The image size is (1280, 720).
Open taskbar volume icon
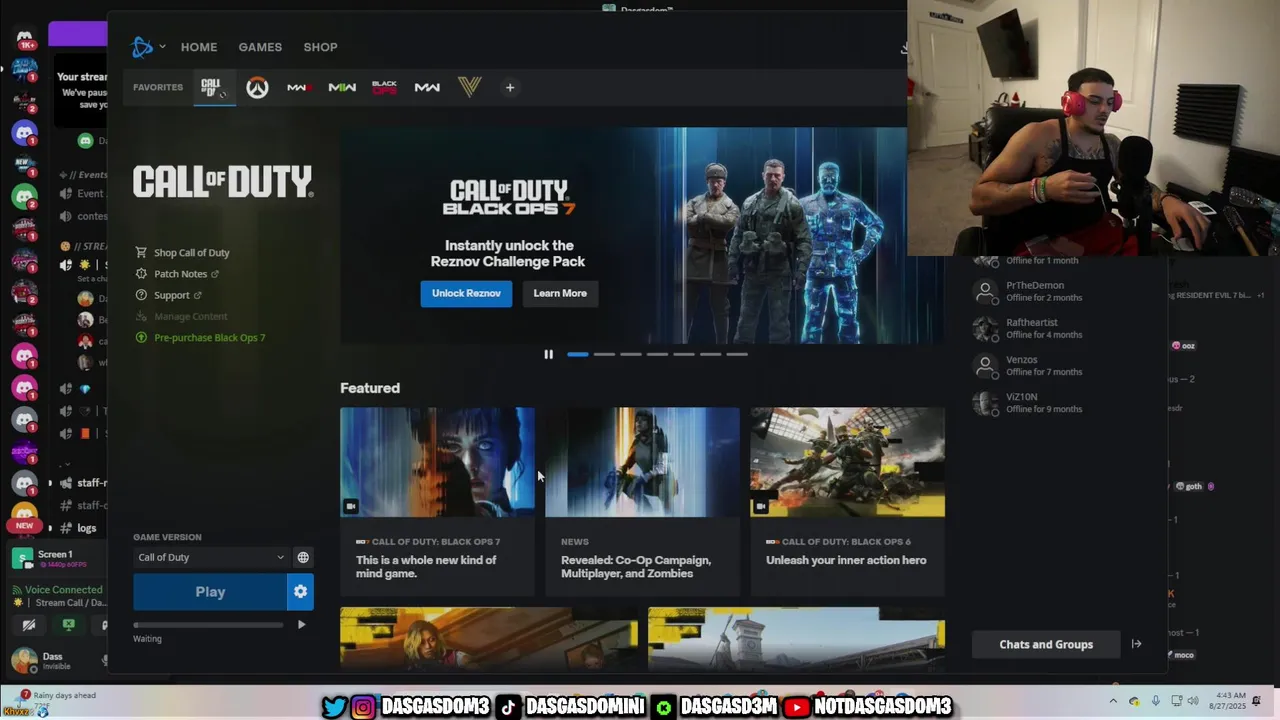tap(1195, 702)
